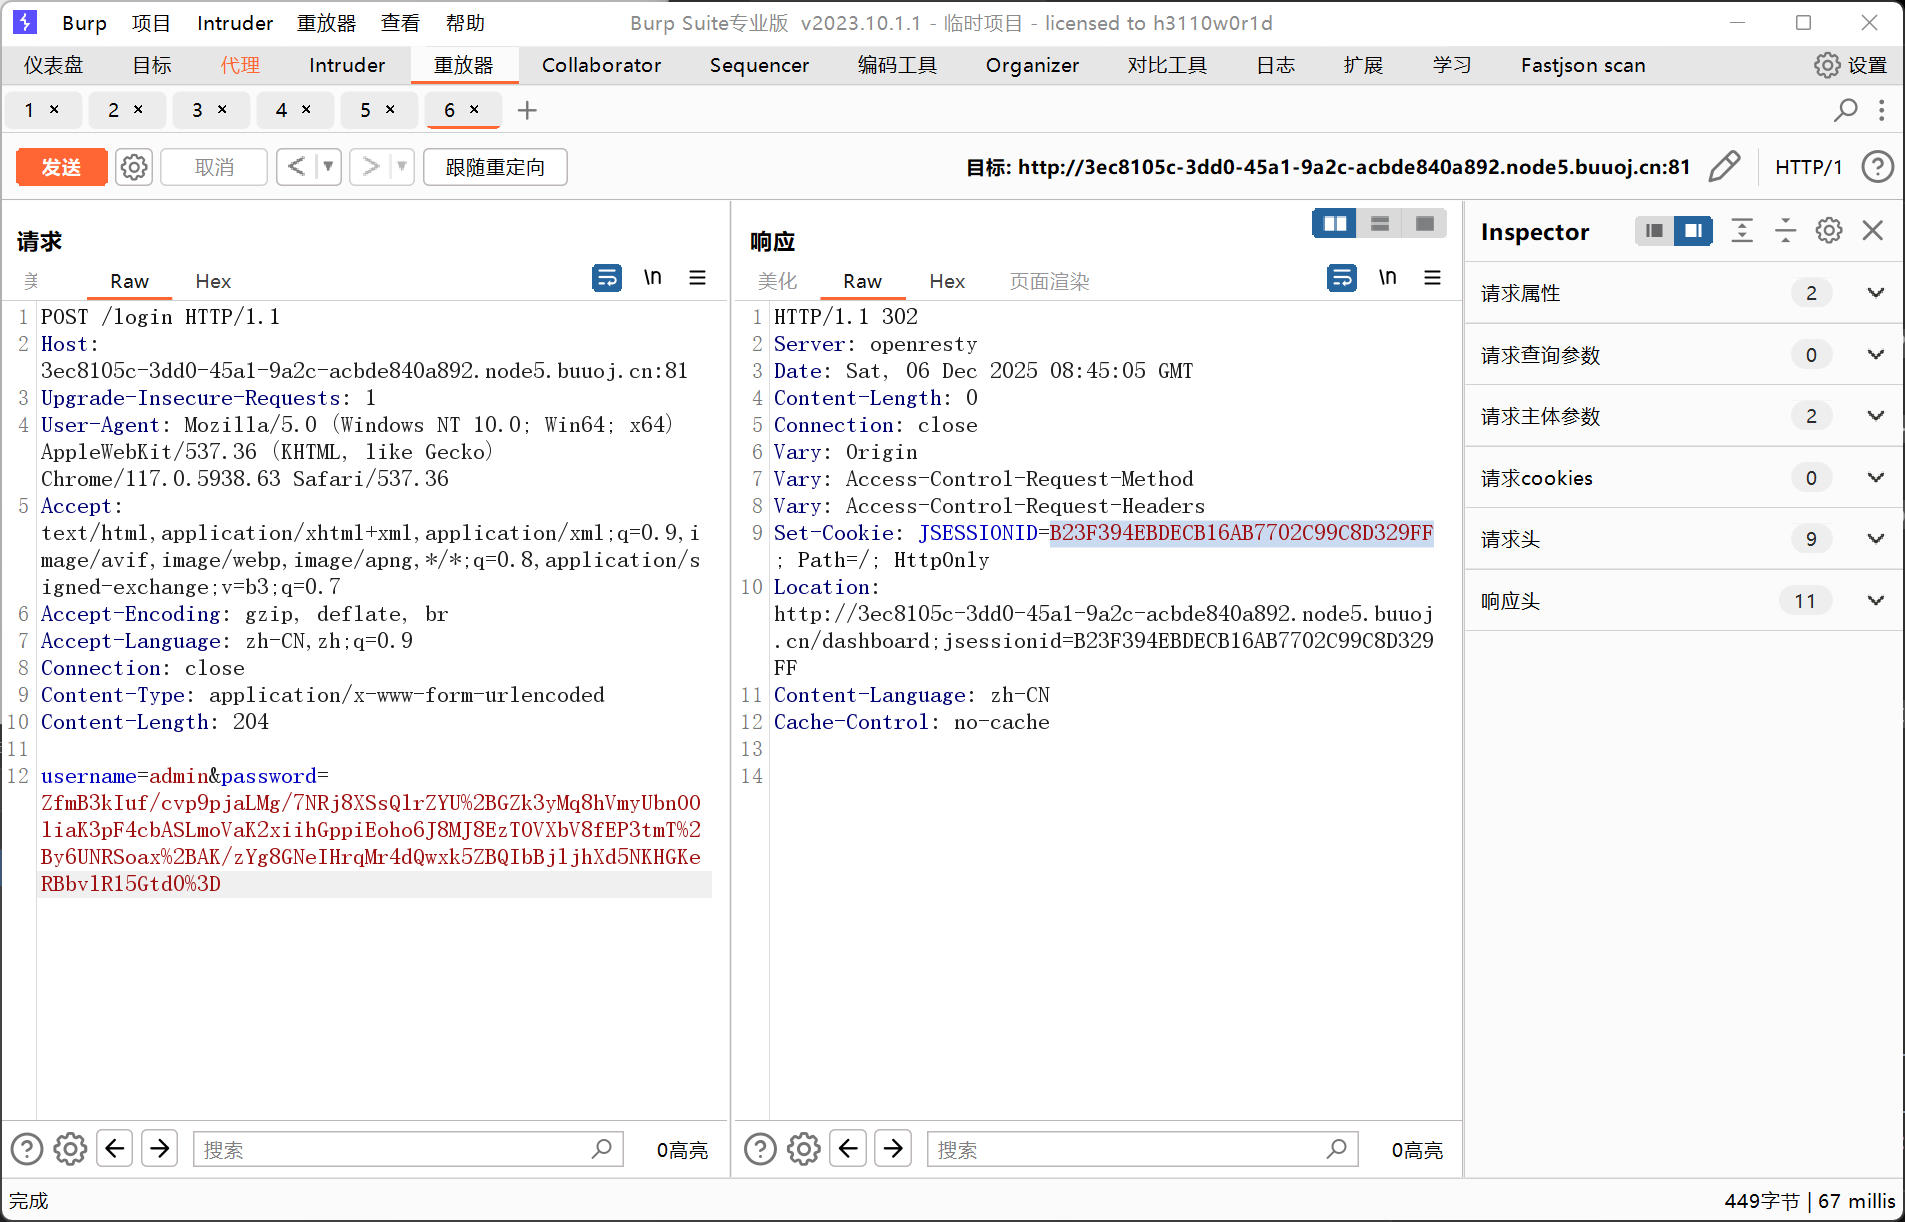Open Inspector settings gear
Image resolution: width=1905 pixels, height=1222 pixels.
[1829, 231]
